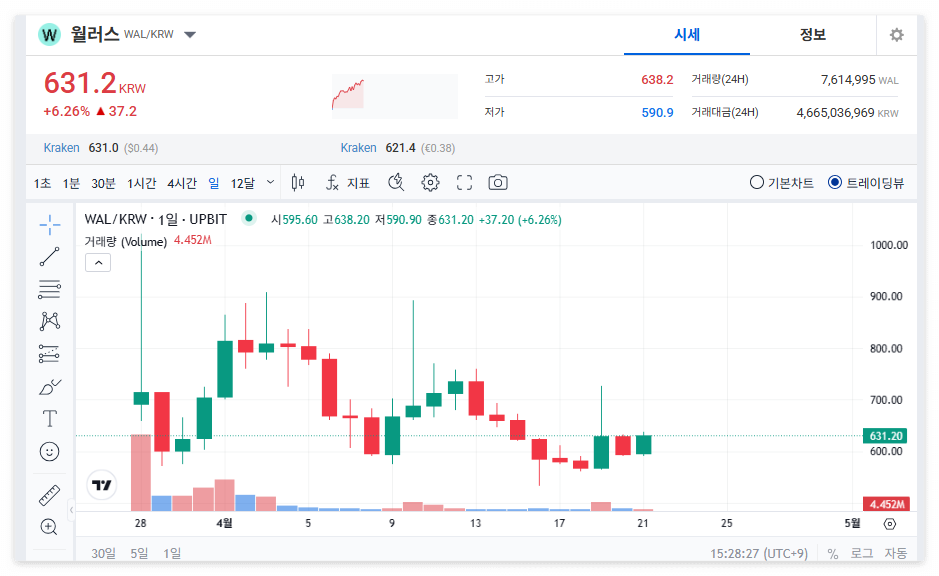Set chart range to 30일

[x=104, y=553]
